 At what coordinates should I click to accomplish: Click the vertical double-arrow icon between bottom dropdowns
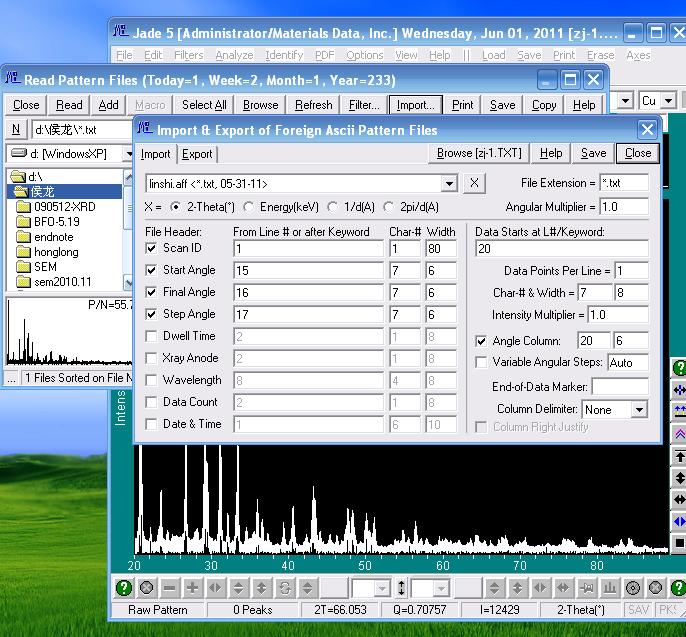[x=402, y=588]
